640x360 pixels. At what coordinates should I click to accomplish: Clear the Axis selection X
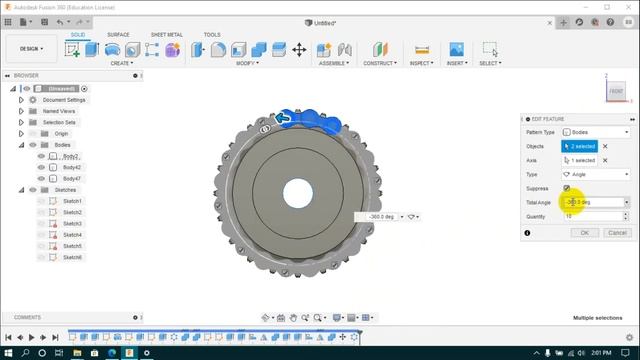pyautogui.click(x=605, y=160)
